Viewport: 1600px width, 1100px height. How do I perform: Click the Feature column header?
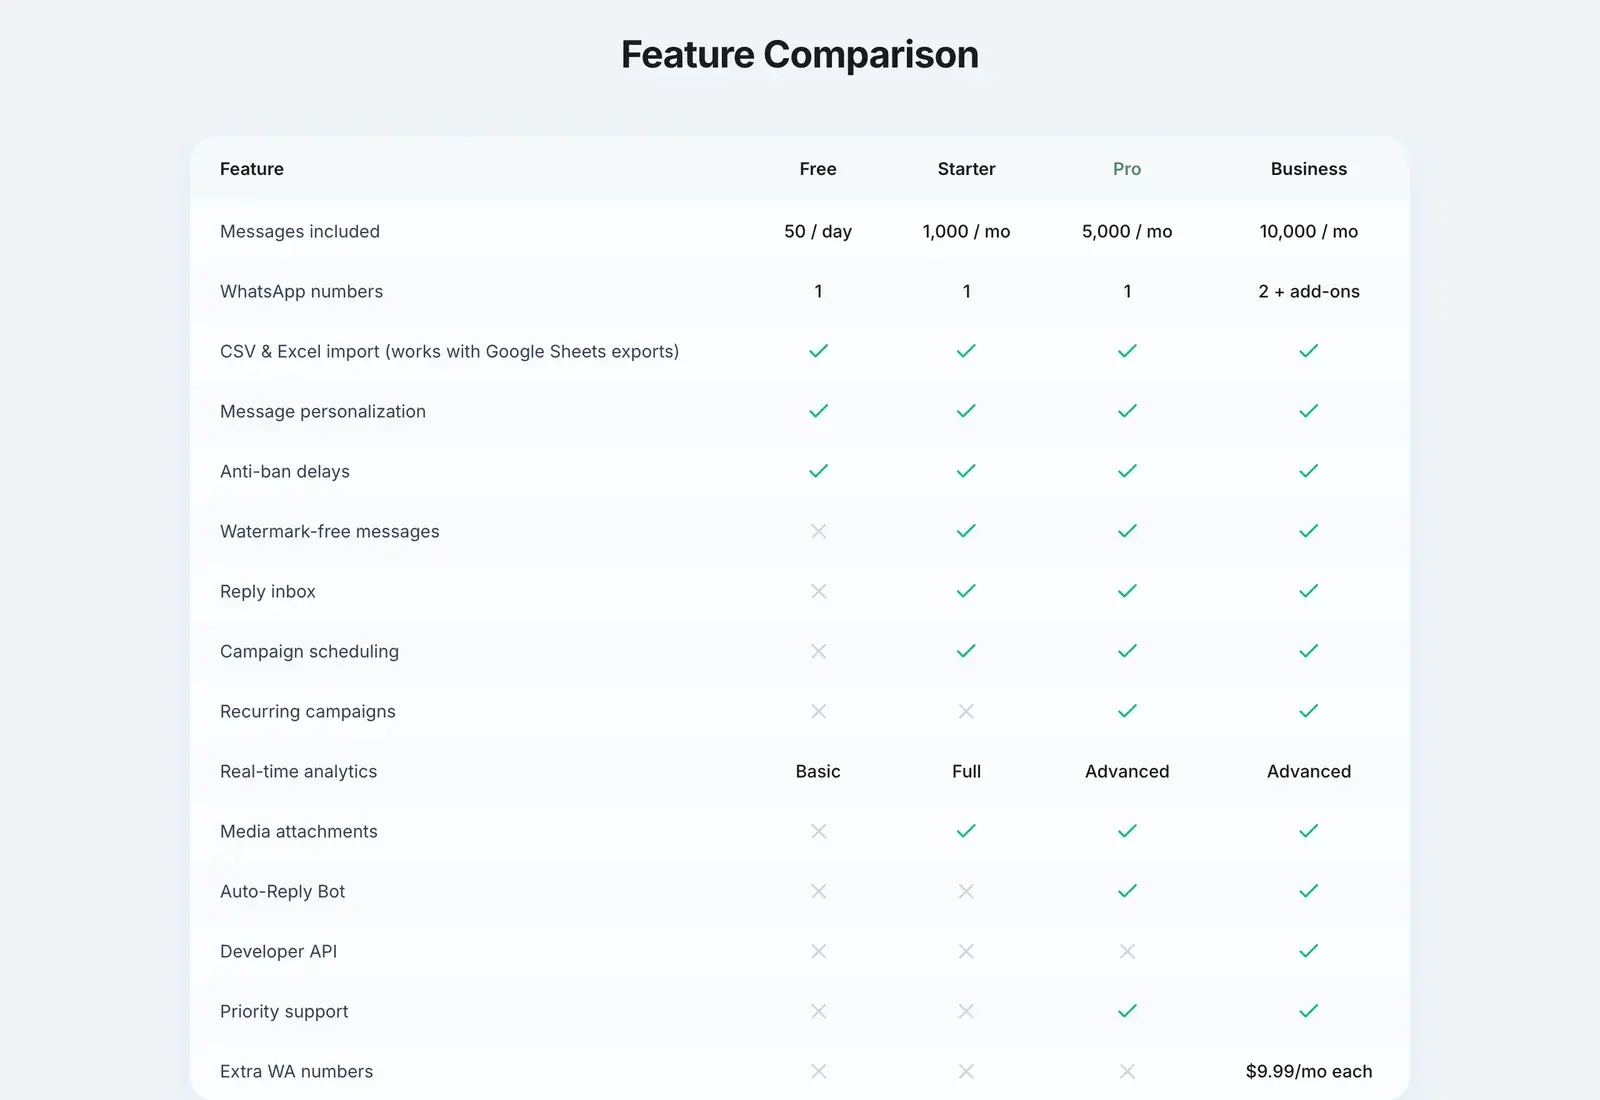[252, 169]
